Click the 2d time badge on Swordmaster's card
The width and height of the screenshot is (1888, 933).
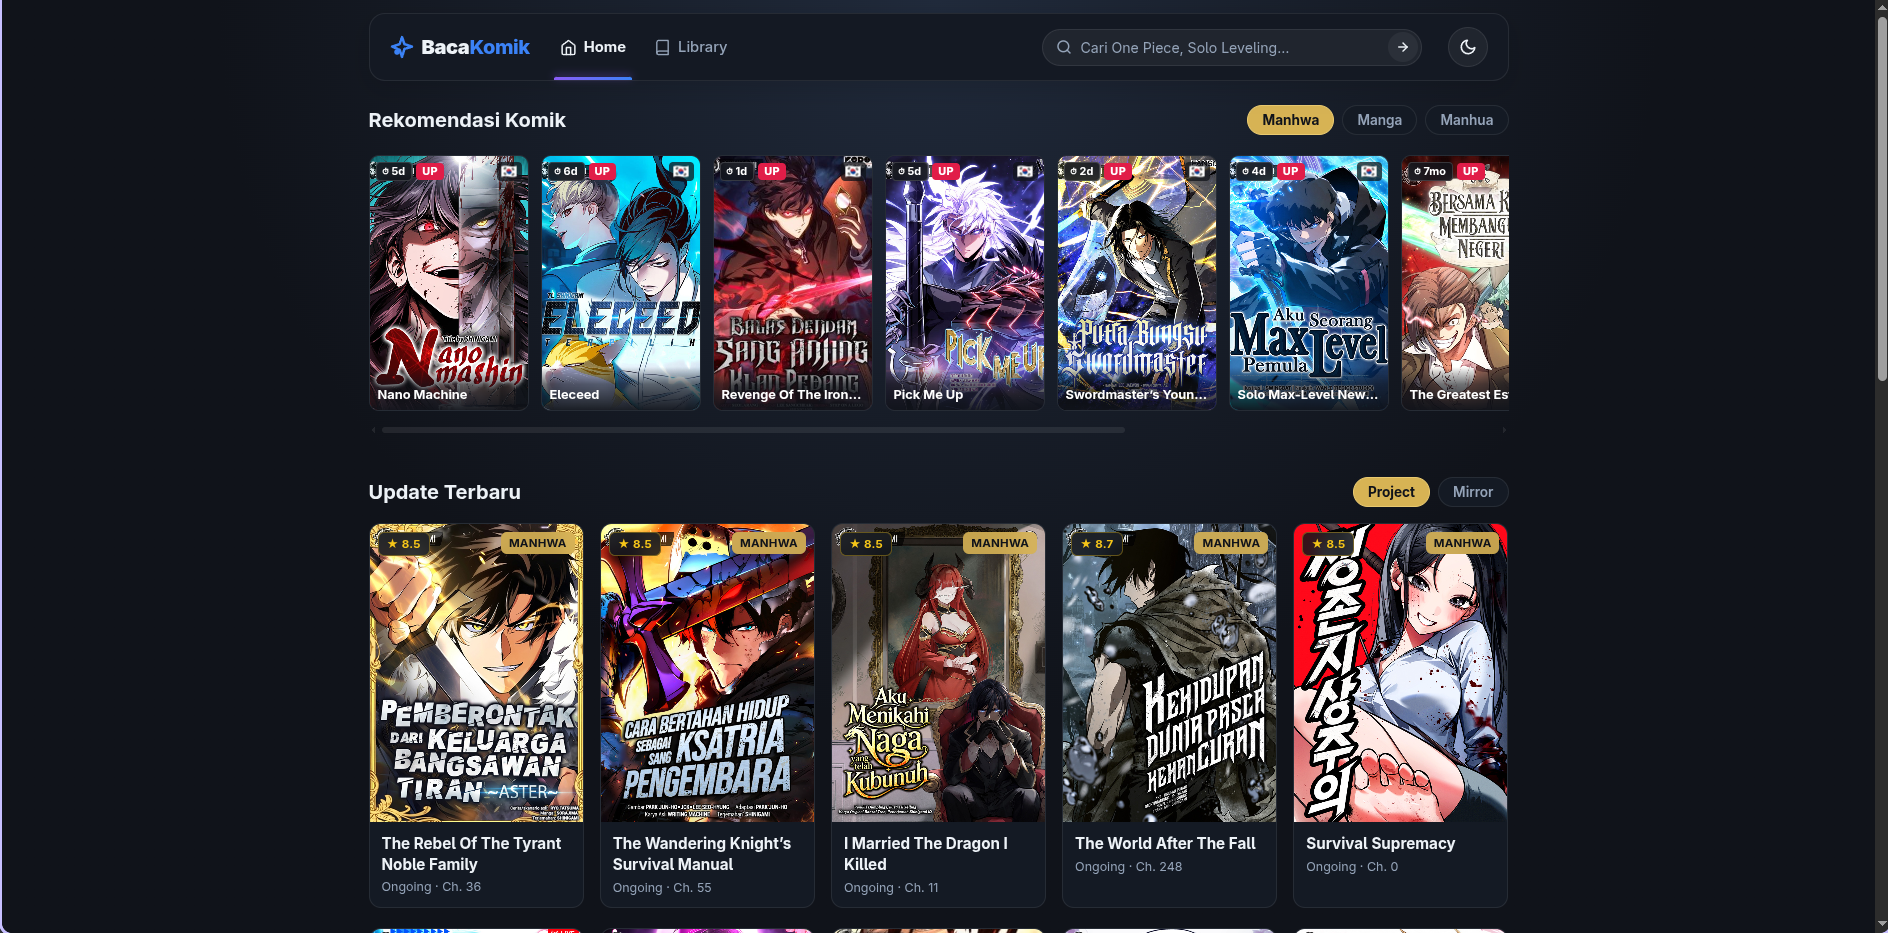[1082, 171]
